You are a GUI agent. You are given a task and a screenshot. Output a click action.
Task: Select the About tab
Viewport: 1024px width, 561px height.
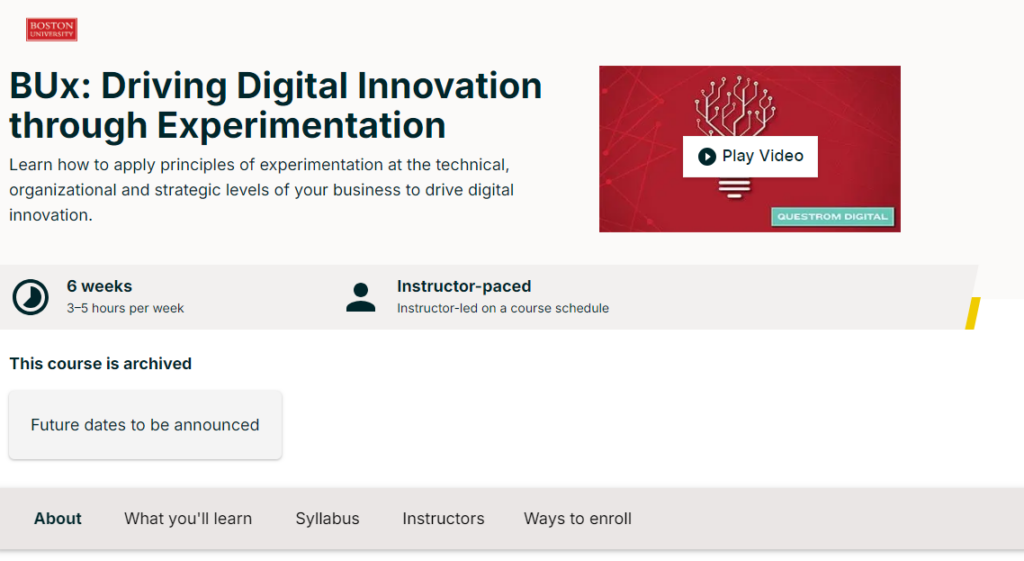coord(57,519)
